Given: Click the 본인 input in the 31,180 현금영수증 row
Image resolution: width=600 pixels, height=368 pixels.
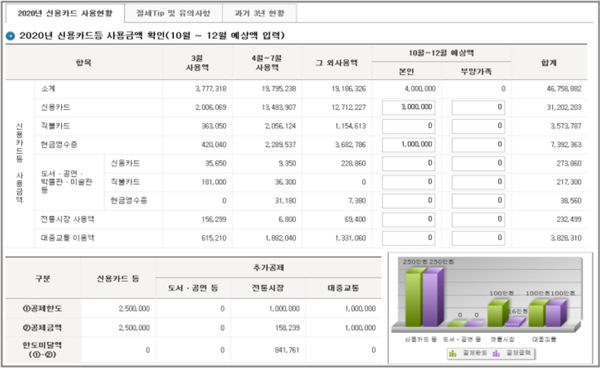Looking at the screenshot, I should point(408,201).
